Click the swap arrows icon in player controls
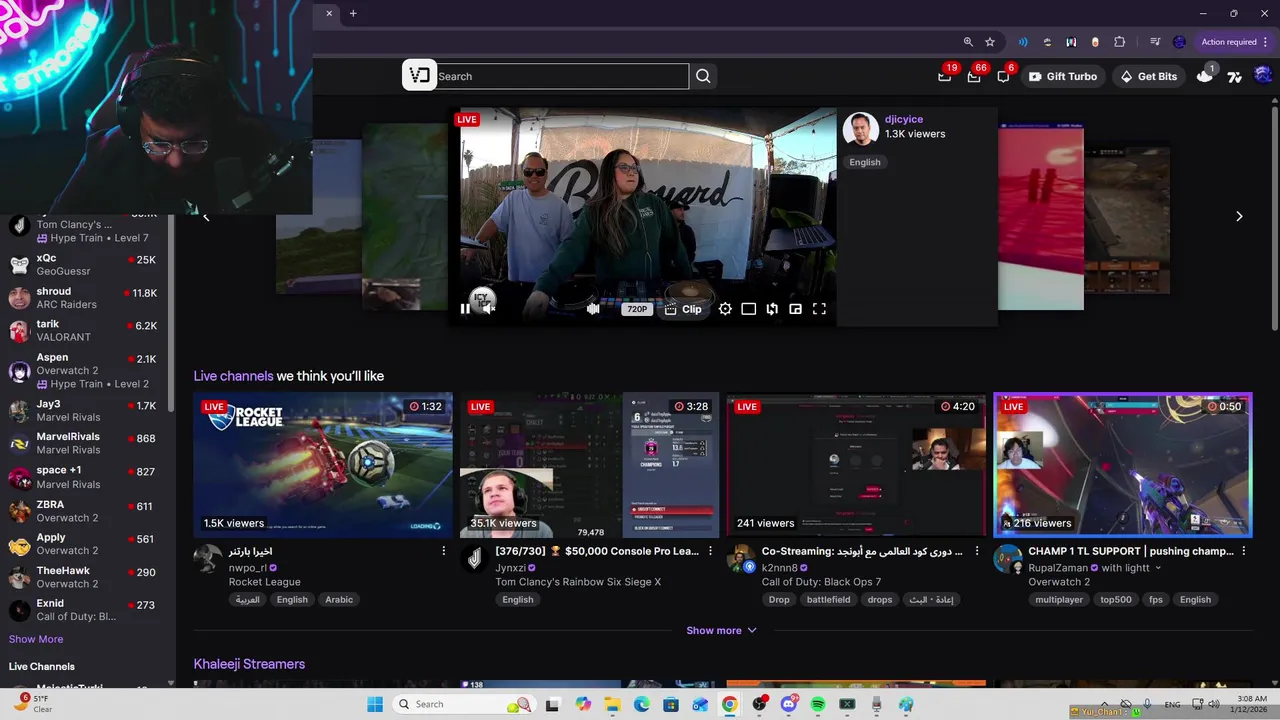Image resolution: width=1280 pixels, height=720 pixels. coord(772,309)
